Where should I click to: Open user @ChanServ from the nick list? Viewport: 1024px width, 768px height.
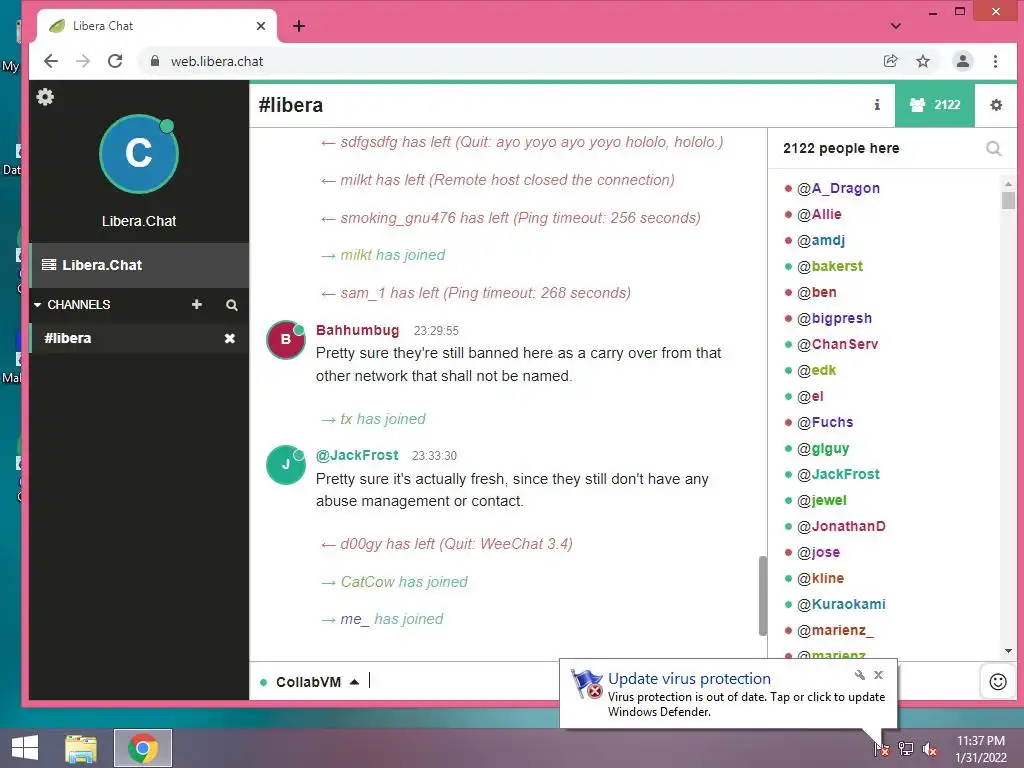tap(837, 344)
